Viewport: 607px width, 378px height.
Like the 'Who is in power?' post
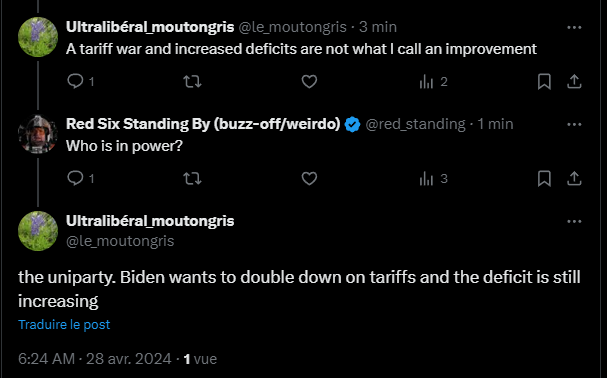309,178
